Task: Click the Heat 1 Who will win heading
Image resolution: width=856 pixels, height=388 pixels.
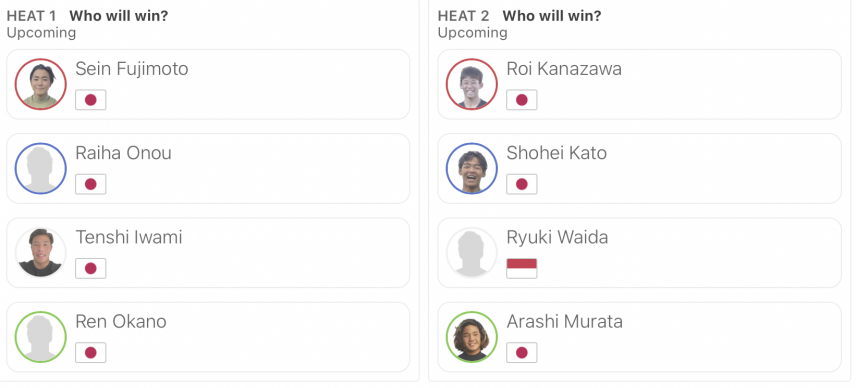Action: 87,16
